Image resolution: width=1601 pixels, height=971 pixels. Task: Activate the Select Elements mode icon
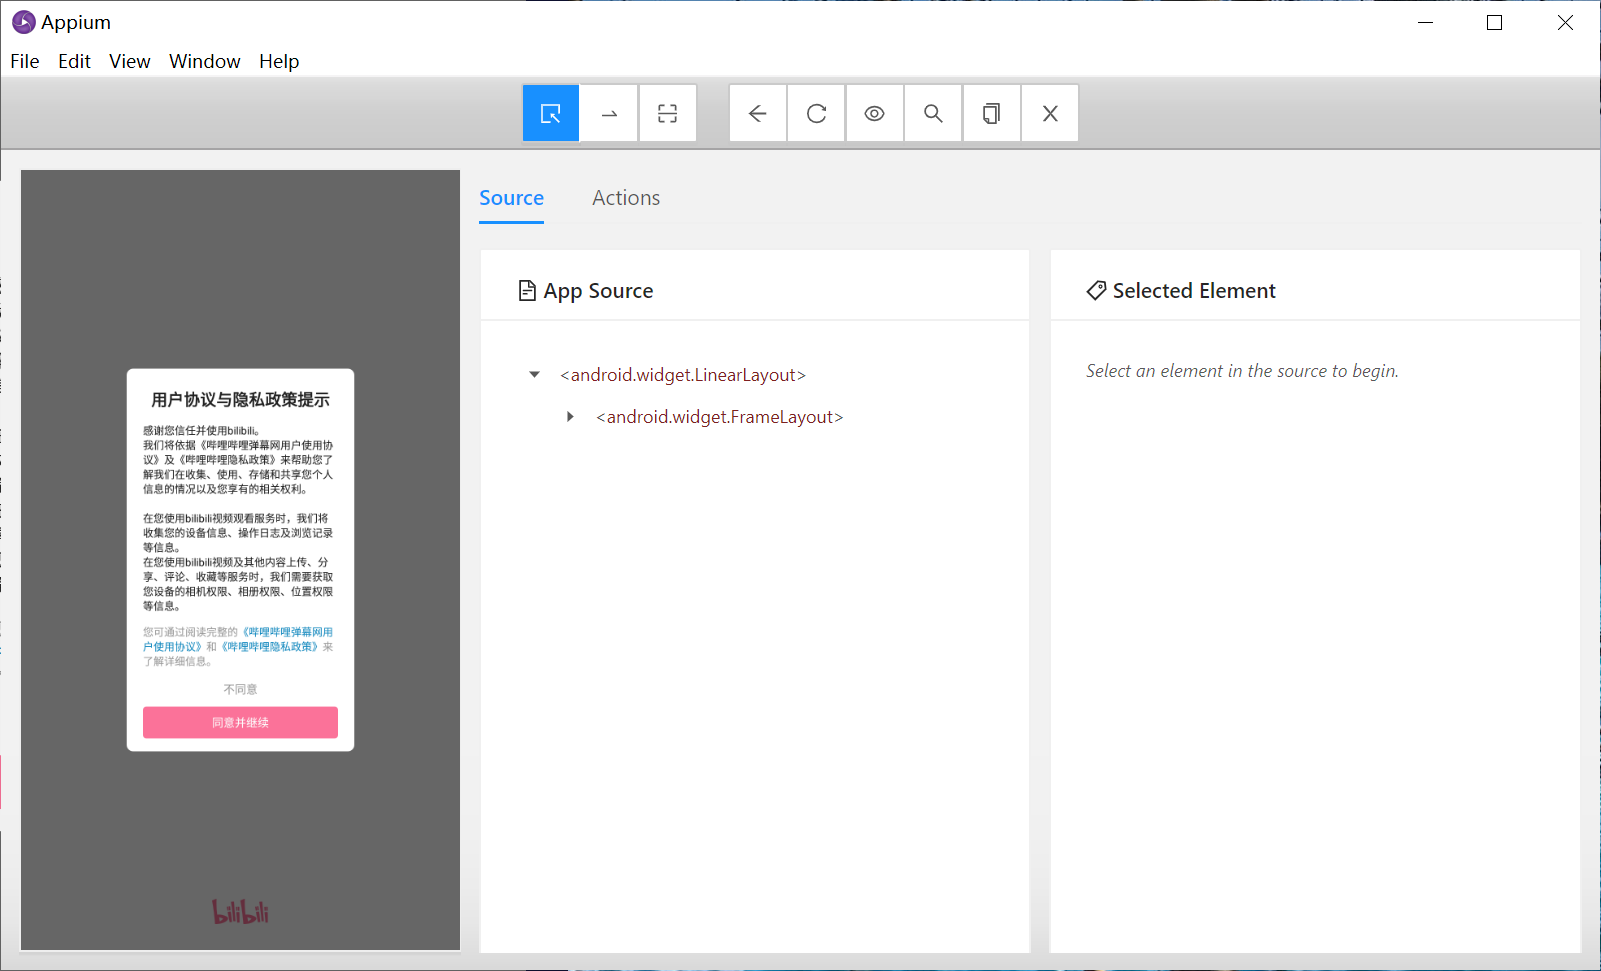[x=551, y=113]
